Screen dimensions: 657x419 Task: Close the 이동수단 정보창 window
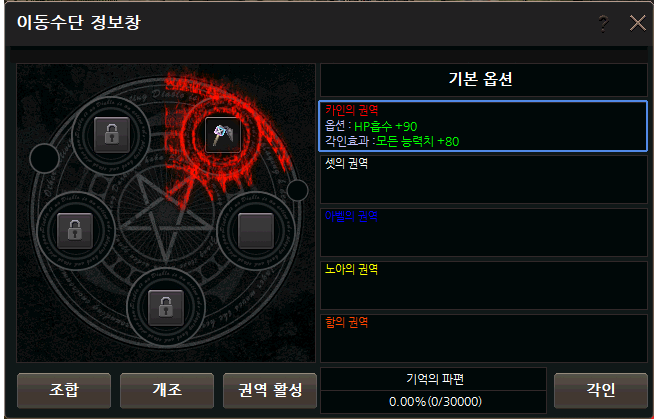tap(638, 23)
